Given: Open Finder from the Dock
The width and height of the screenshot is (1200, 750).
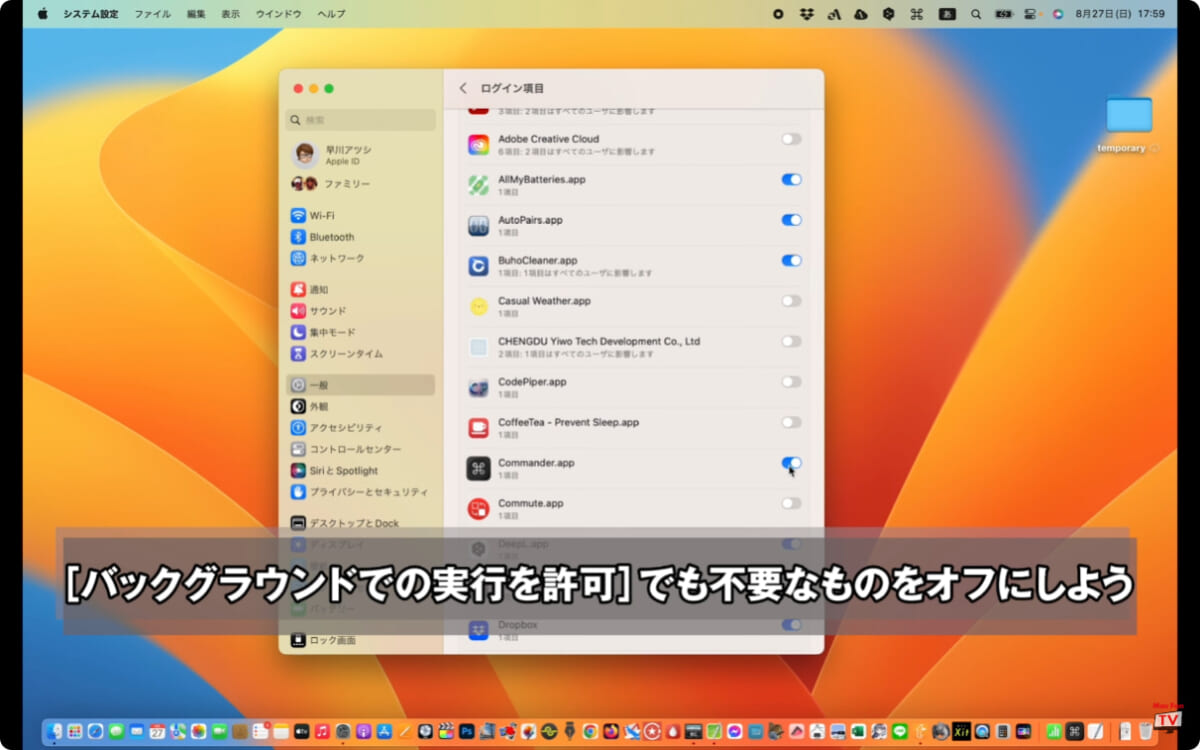Looking at the screenshot, I should [x=54, y=731].
